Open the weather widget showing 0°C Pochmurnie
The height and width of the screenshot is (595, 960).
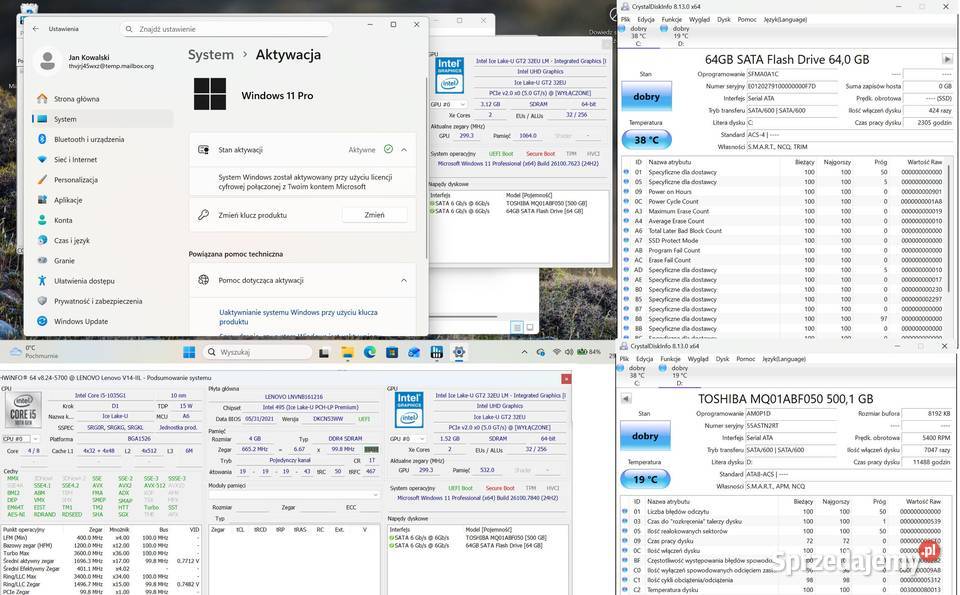[x=34, y=351]
